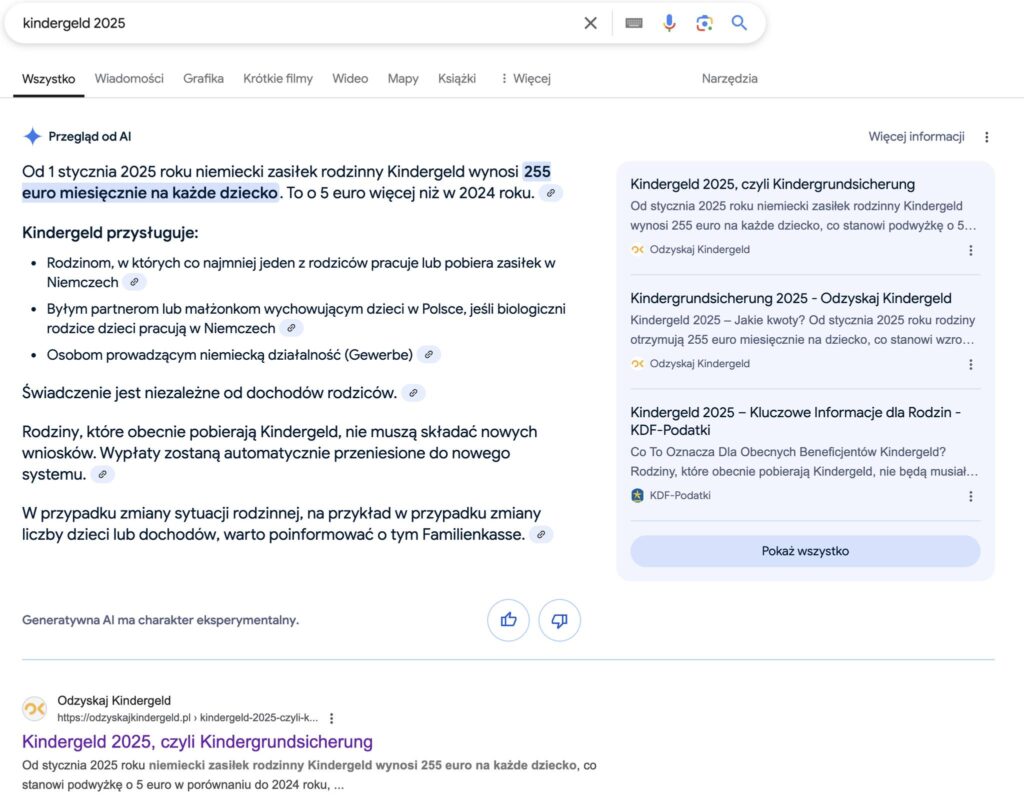Open Google Lens image search
1024x807 pixels.
(x=704, y=22)
